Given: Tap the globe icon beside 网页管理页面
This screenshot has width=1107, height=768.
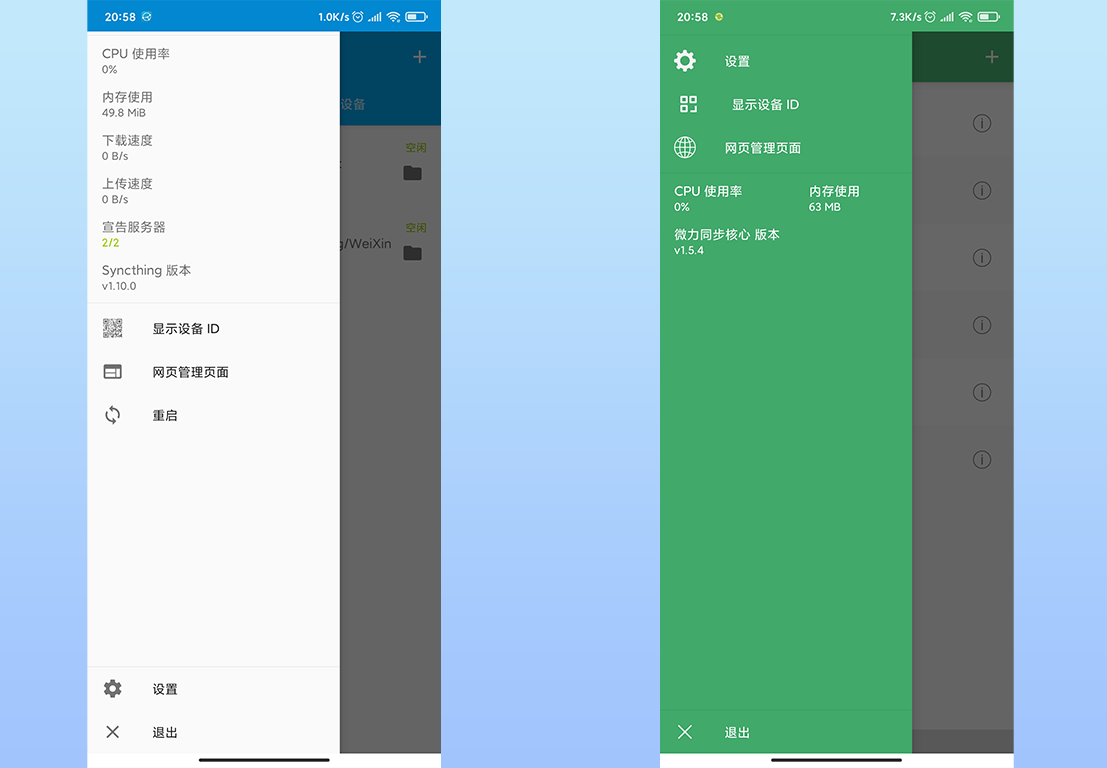Looking at the screenshot, I should tap(684, 146).
